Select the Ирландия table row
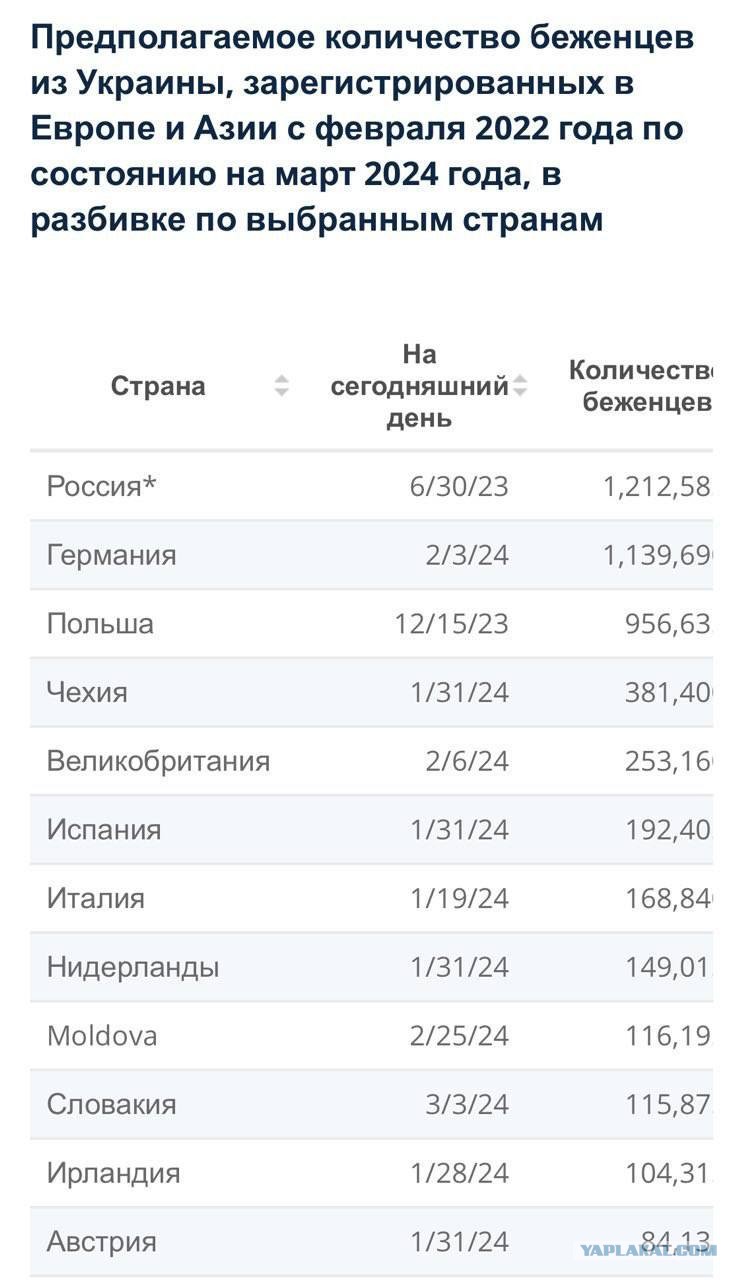 (x=371, y=1173)
